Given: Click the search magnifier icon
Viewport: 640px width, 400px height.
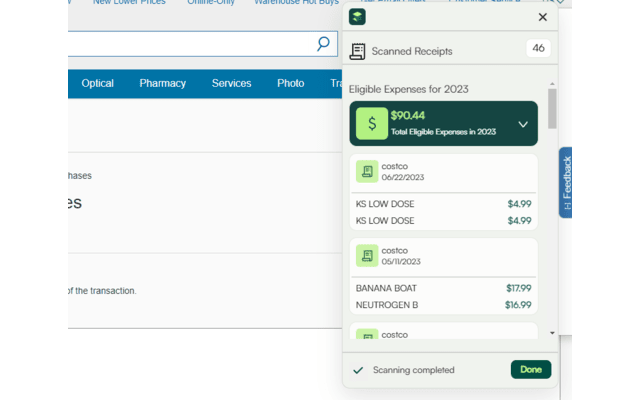Looking at the screenshot, I should [323, 44].
